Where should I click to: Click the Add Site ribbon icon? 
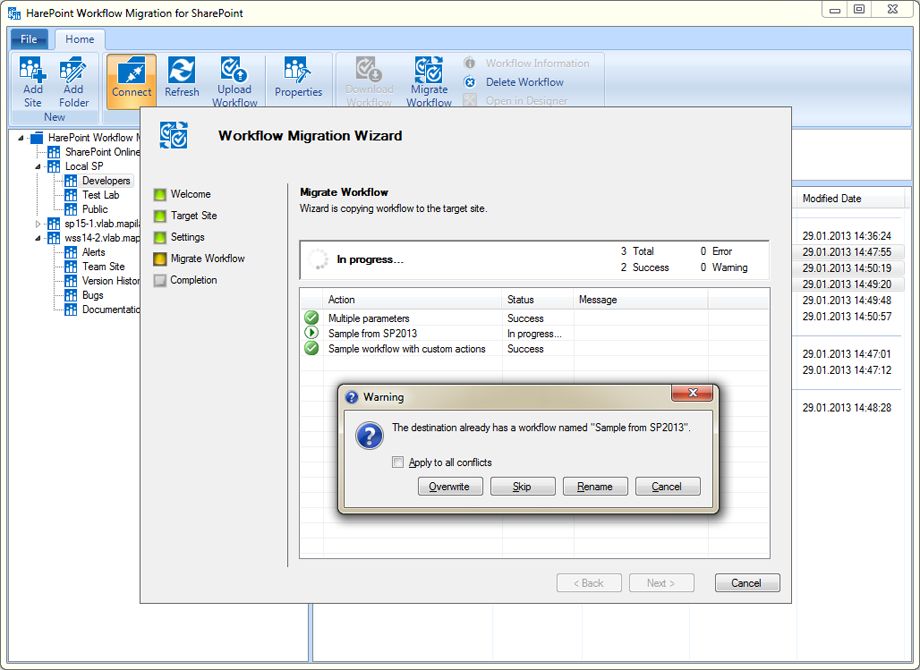32,69
